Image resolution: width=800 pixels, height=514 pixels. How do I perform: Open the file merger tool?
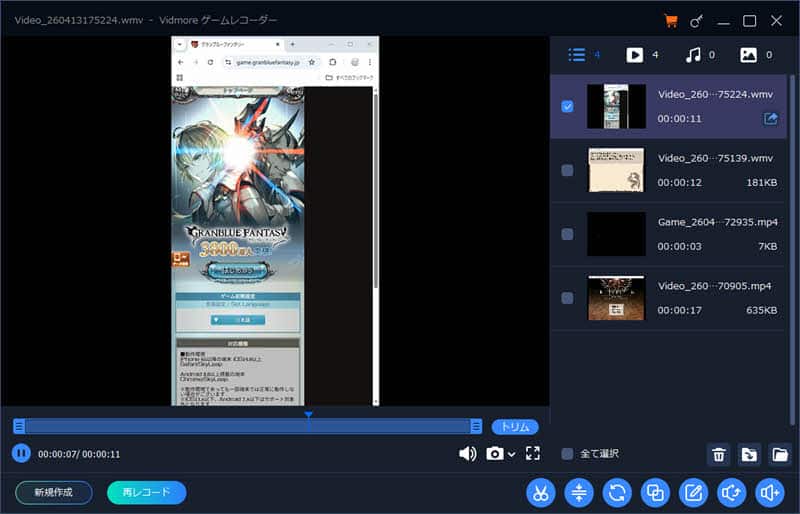point(655,493)
